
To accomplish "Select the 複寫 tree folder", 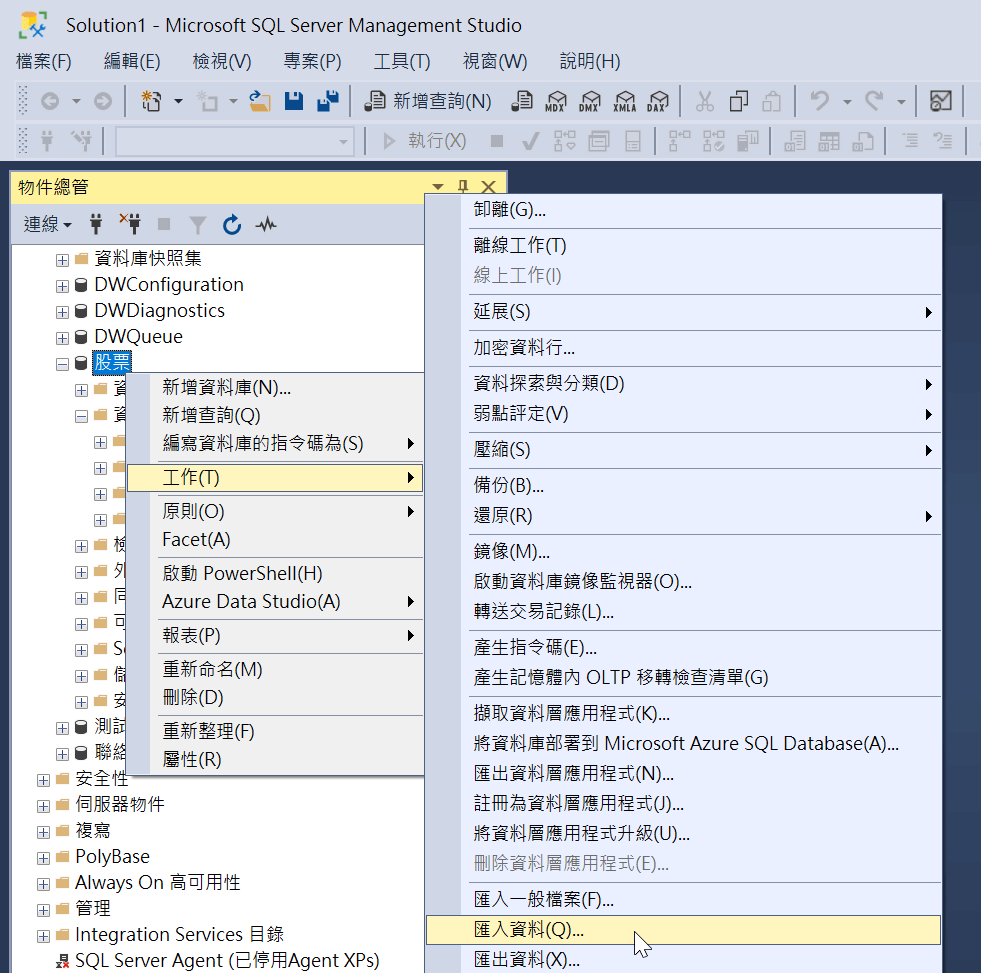I will click(x=93, y=830).
